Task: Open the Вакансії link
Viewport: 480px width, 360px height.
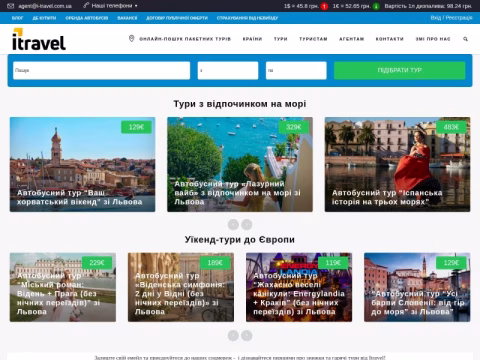Action: pos(127,18)
